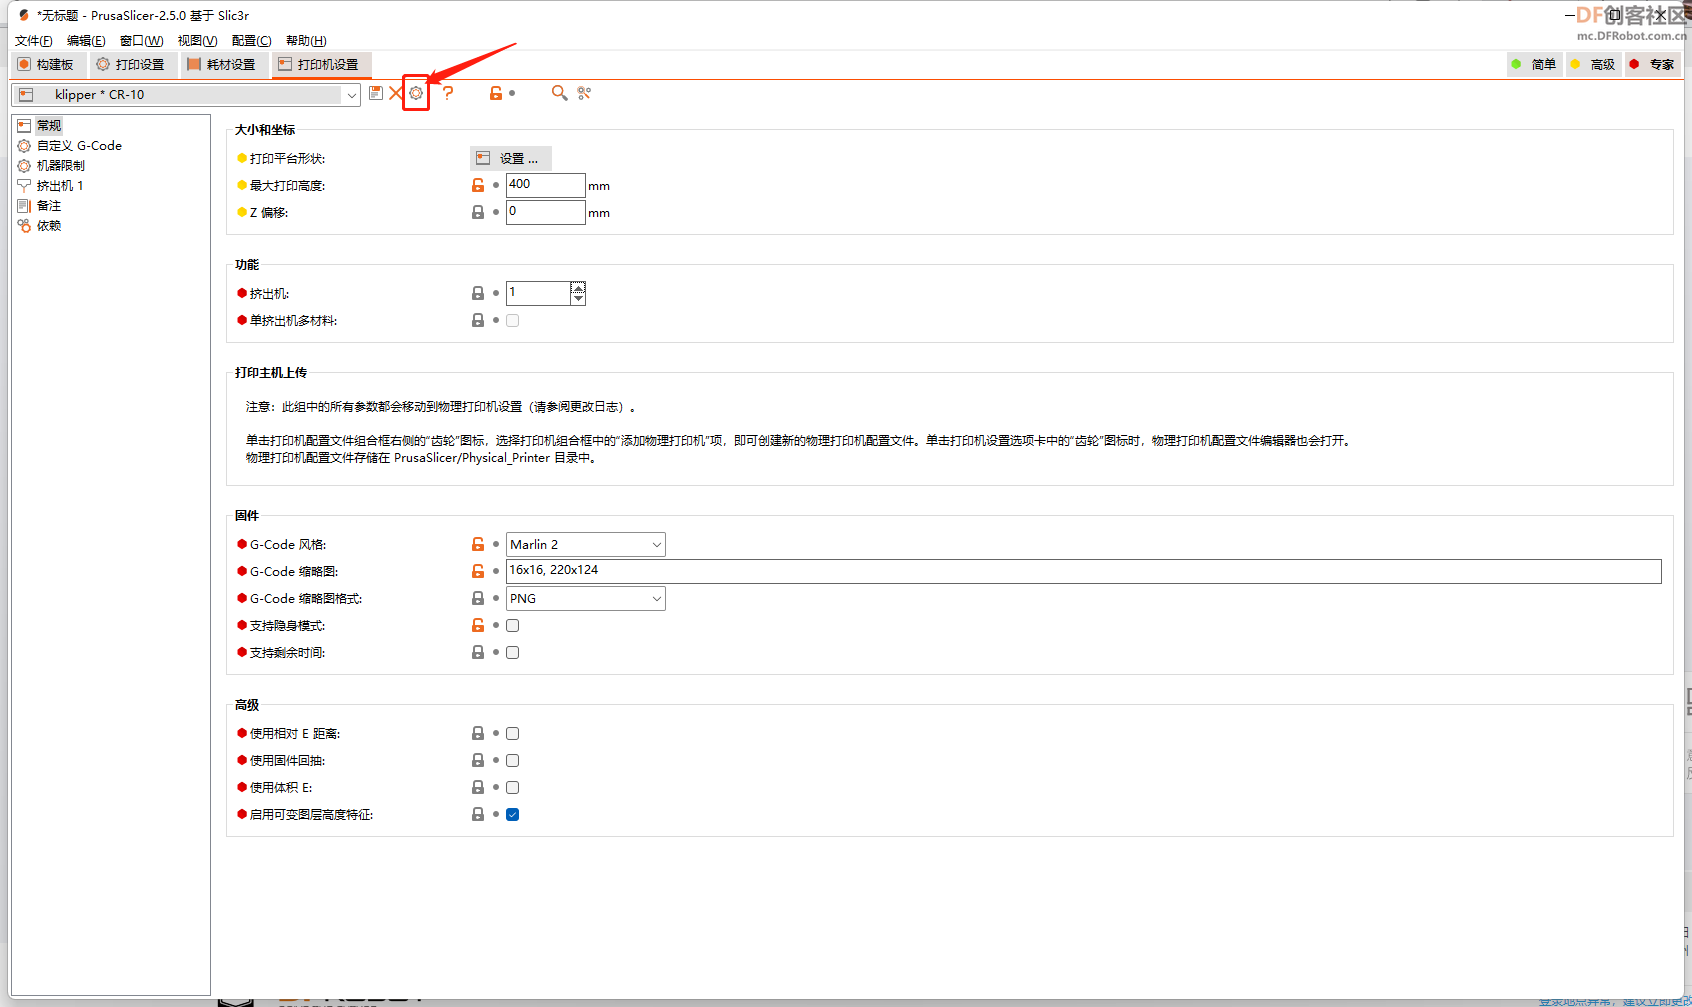The width and height of the screenshot is (1692, 1007).
Task: Open the 窗口(W) menu
Action: [x=141, y=40]
